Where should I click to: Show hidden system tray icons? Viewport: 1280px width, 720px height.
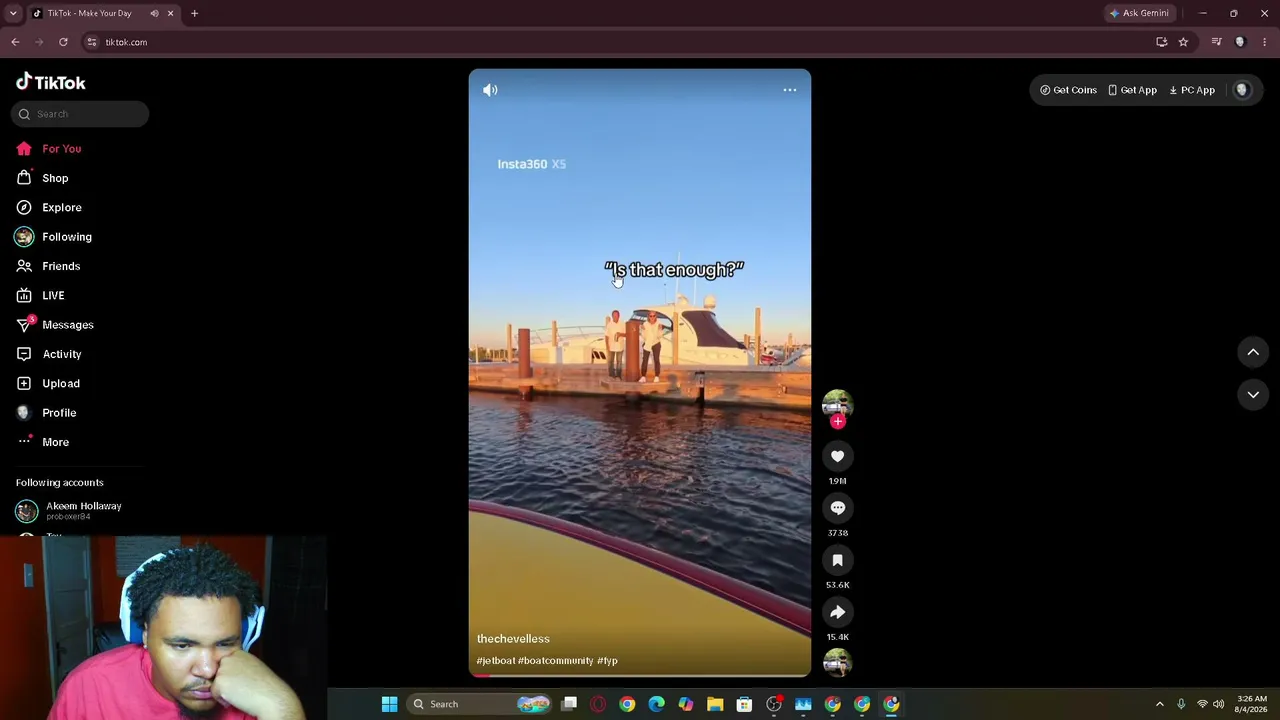[x=1160, y=704]
